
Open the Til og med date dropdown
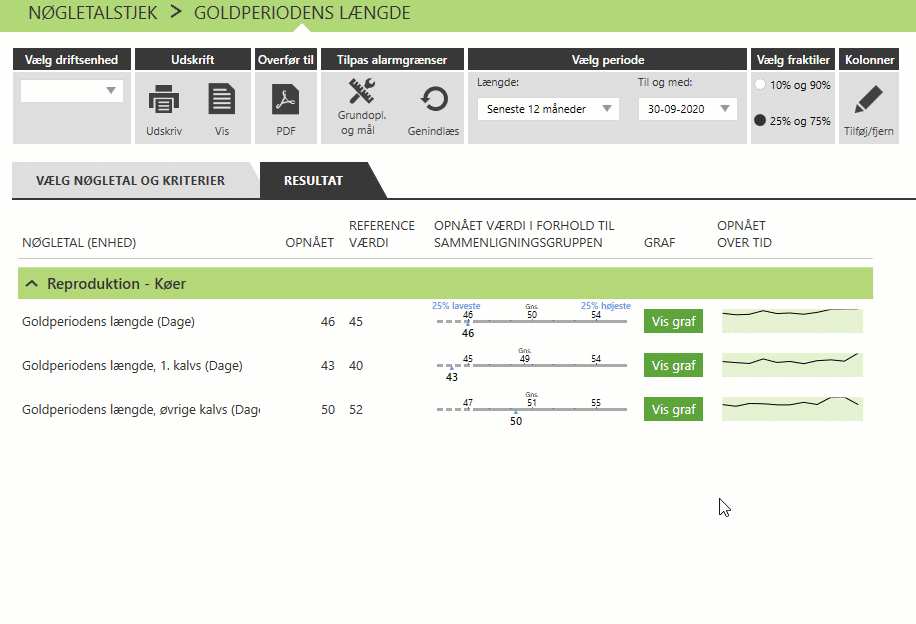687,109
